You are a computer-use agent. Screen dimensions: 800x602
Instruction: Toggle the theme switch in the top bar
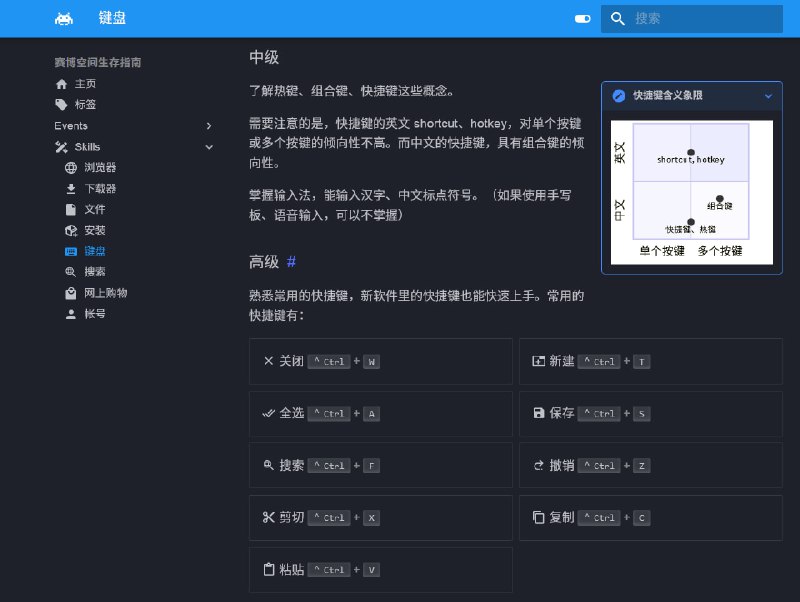(x=581, y=18)
